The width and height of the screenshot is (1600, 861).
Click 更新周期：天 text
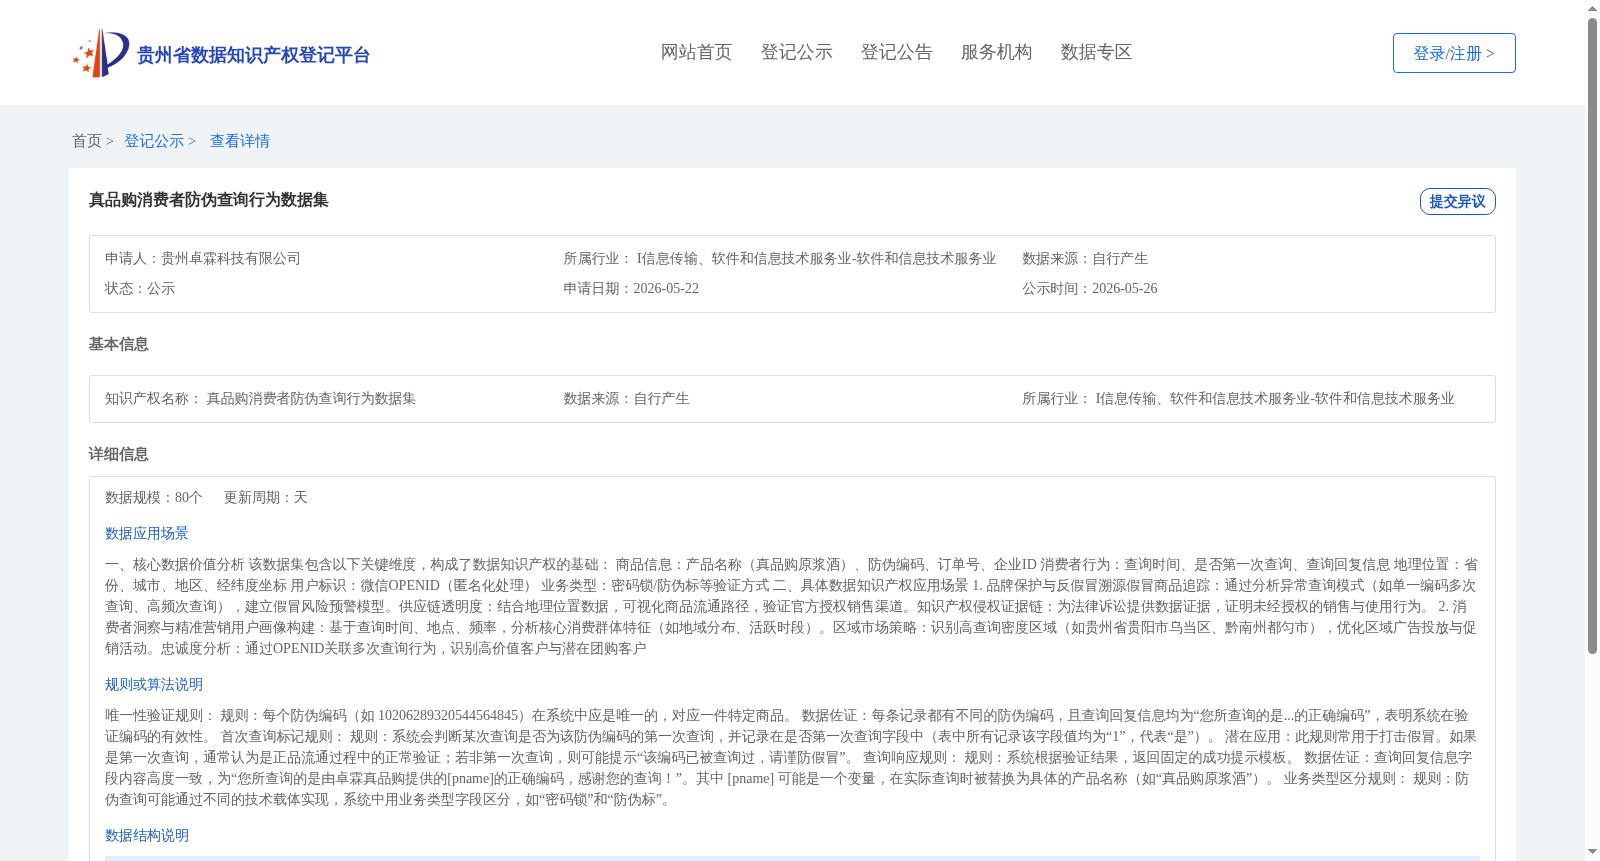click(266, 497)
